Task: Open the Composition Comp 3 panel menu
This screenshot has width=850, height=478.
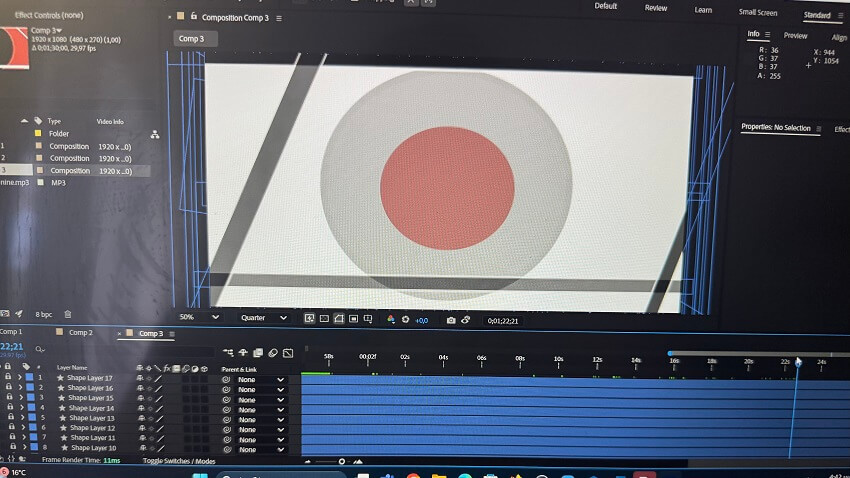Action: point(279,18)
